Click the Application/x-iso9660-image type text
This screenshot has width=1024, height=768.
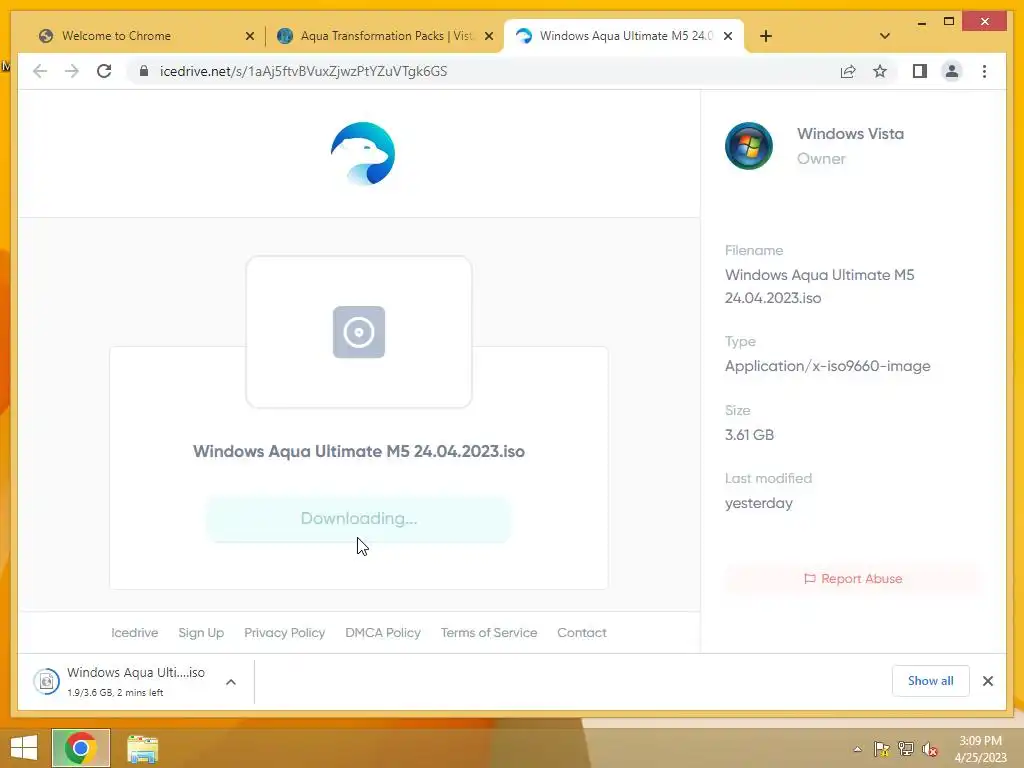click(827, 366)
